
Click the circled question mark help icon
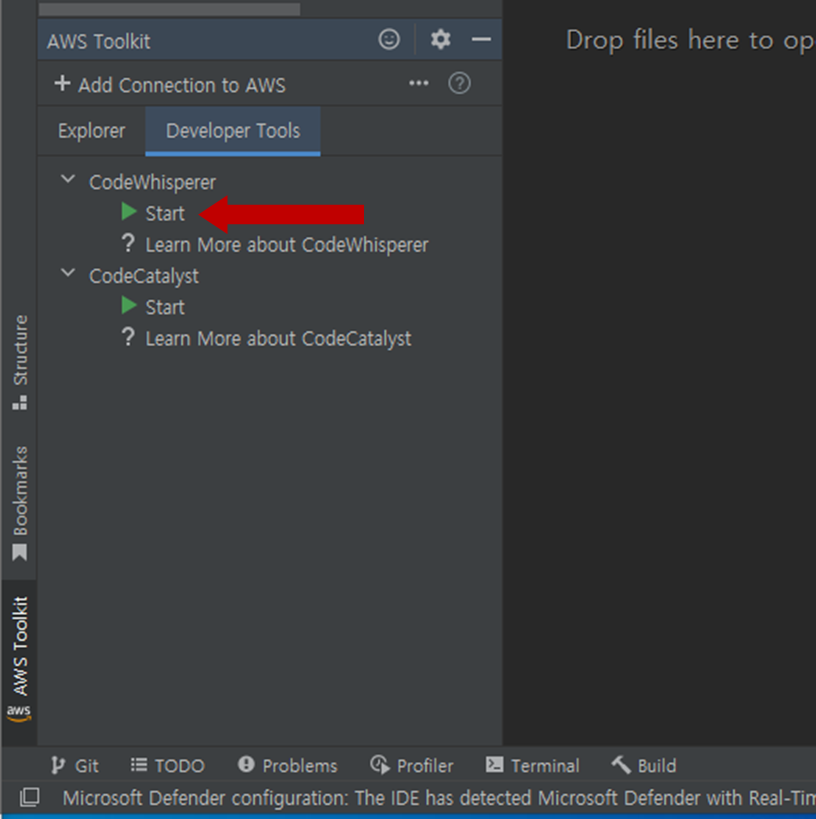pyautogui.click(x=459, y=84)
